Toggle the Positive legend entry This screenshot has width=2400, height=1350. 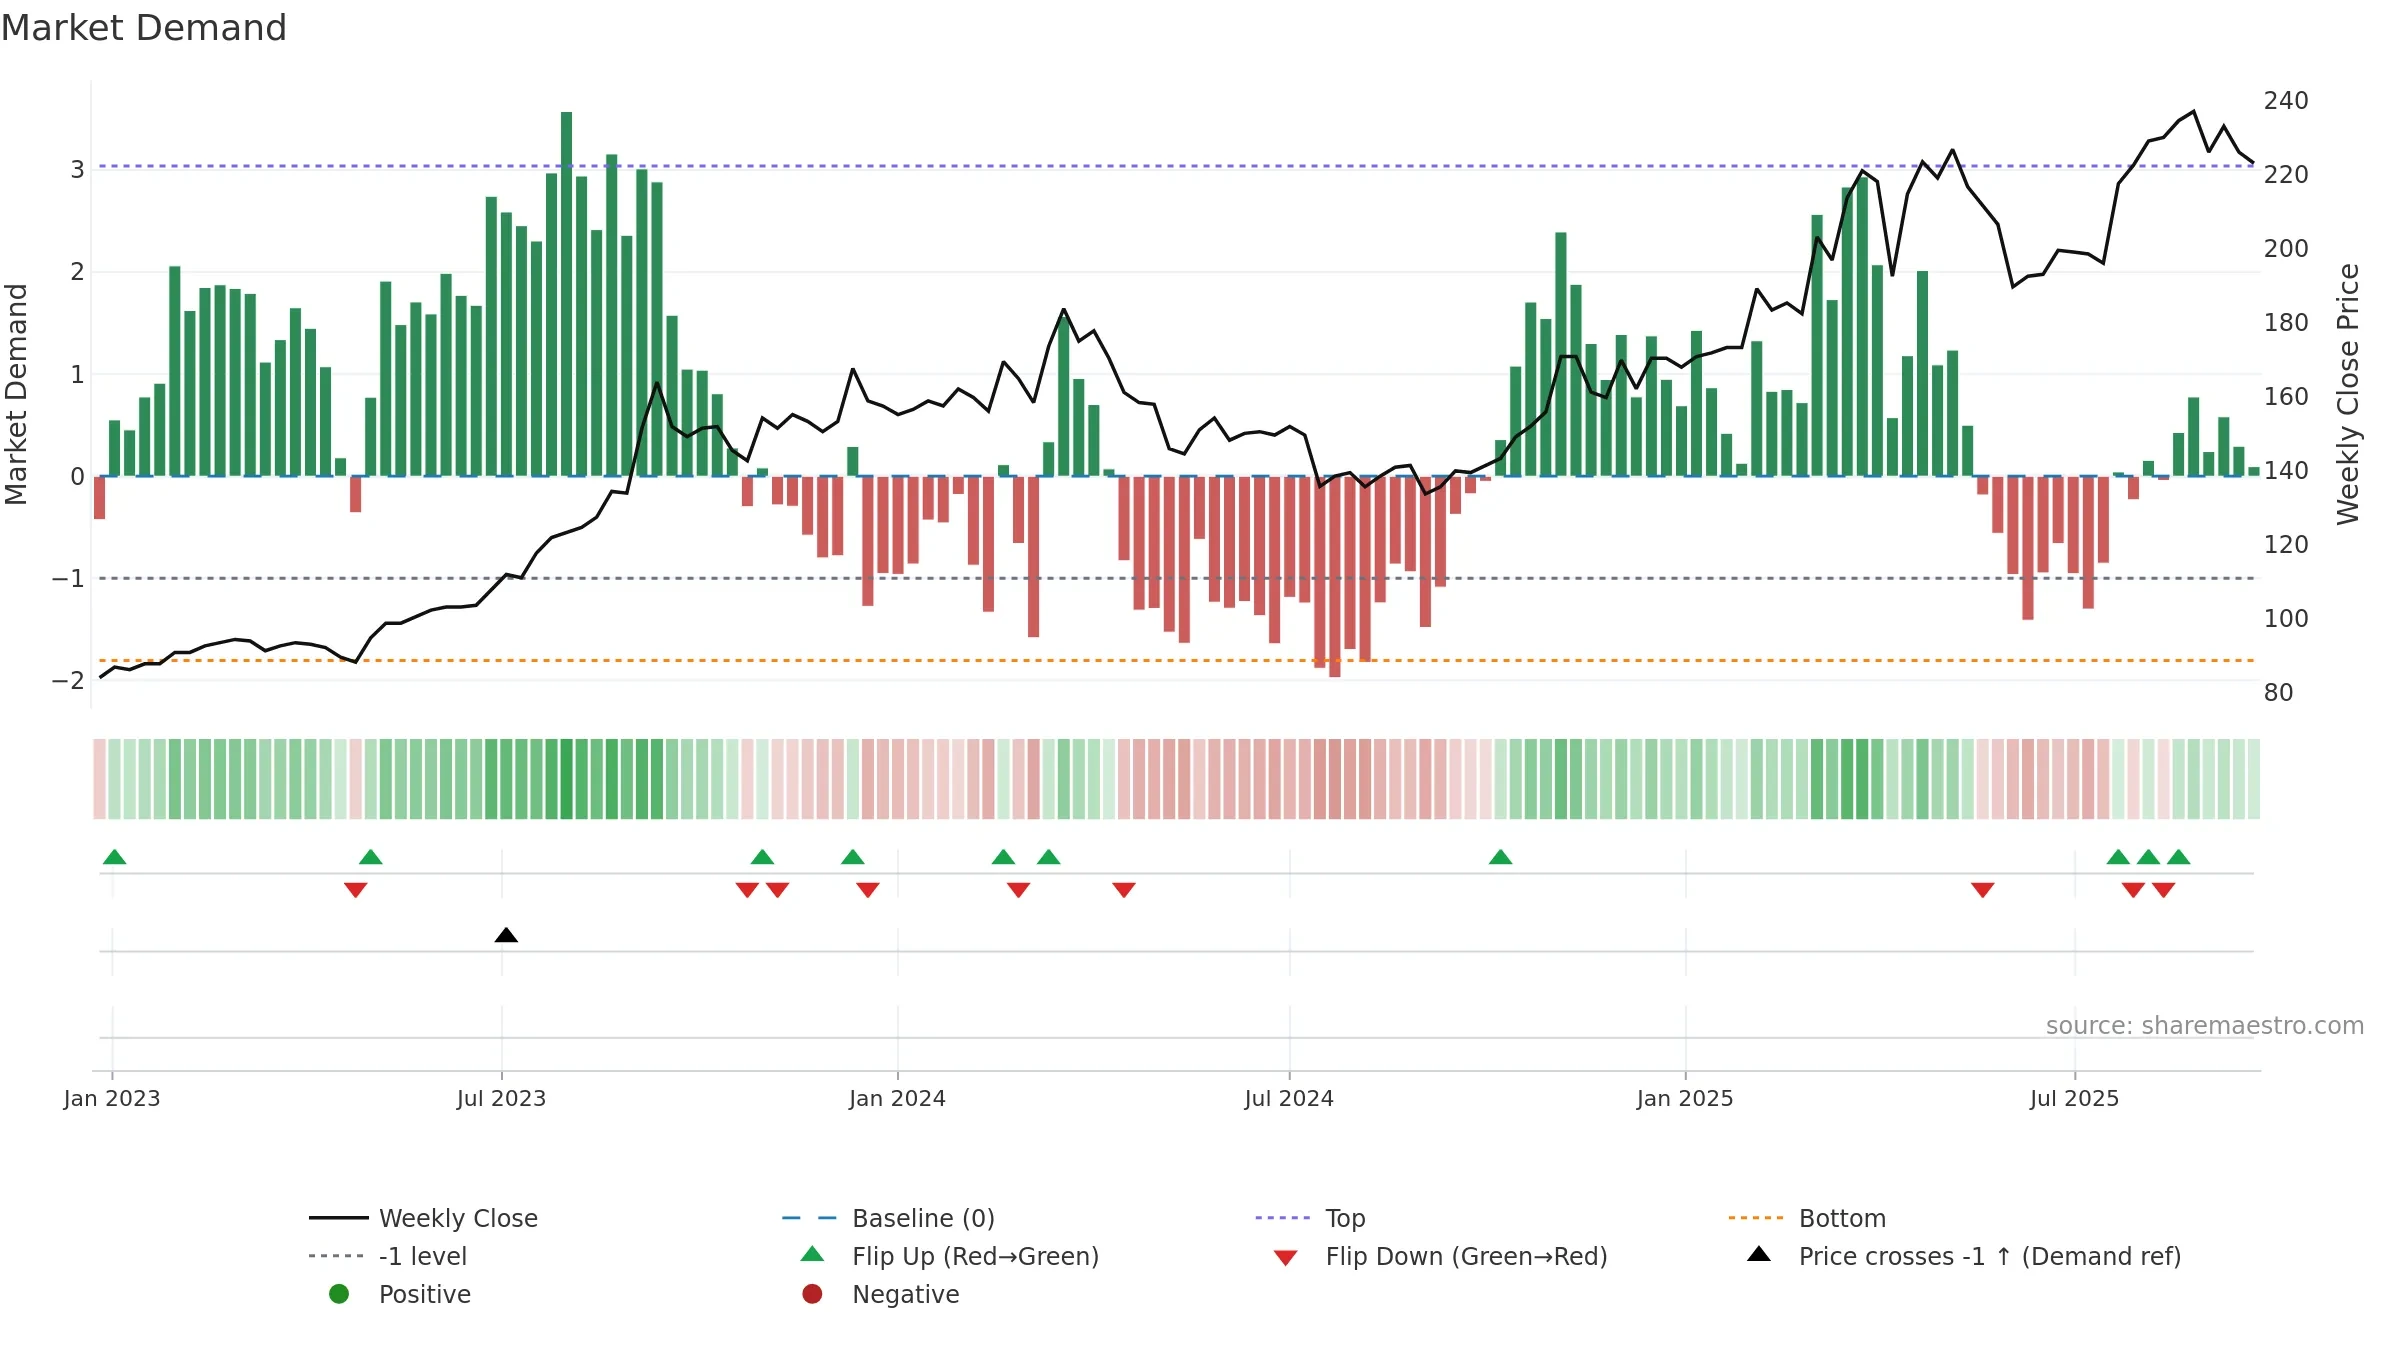[x=399, y=1294]
